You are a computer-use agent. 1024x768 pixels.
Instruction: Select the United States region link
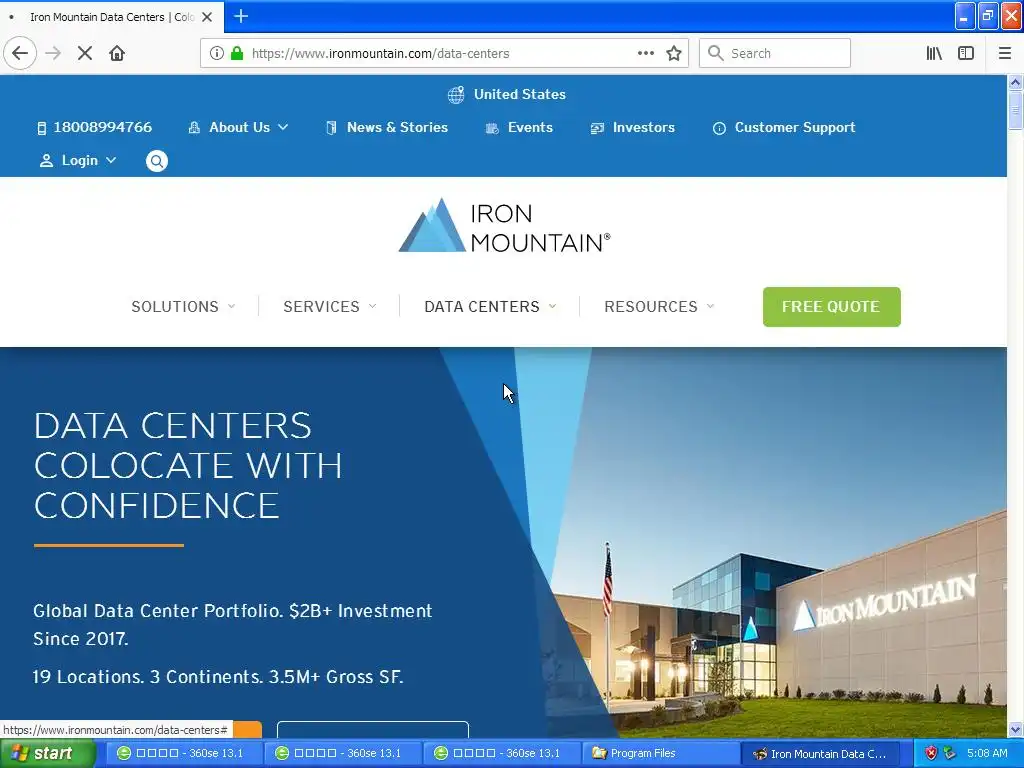[x=520, y=94]
